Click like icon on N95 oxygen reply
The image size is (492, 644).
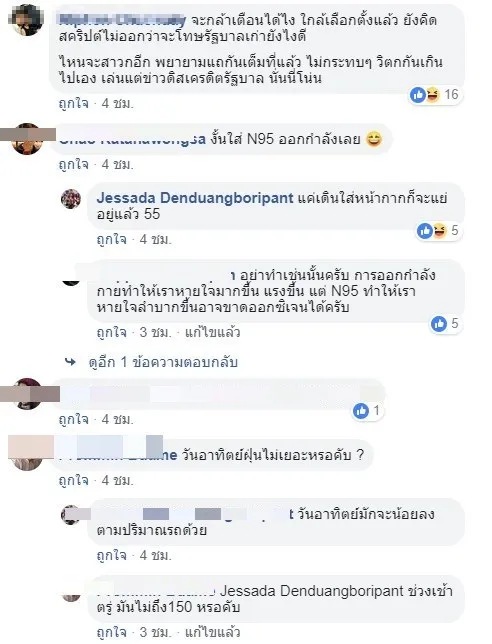439,324
